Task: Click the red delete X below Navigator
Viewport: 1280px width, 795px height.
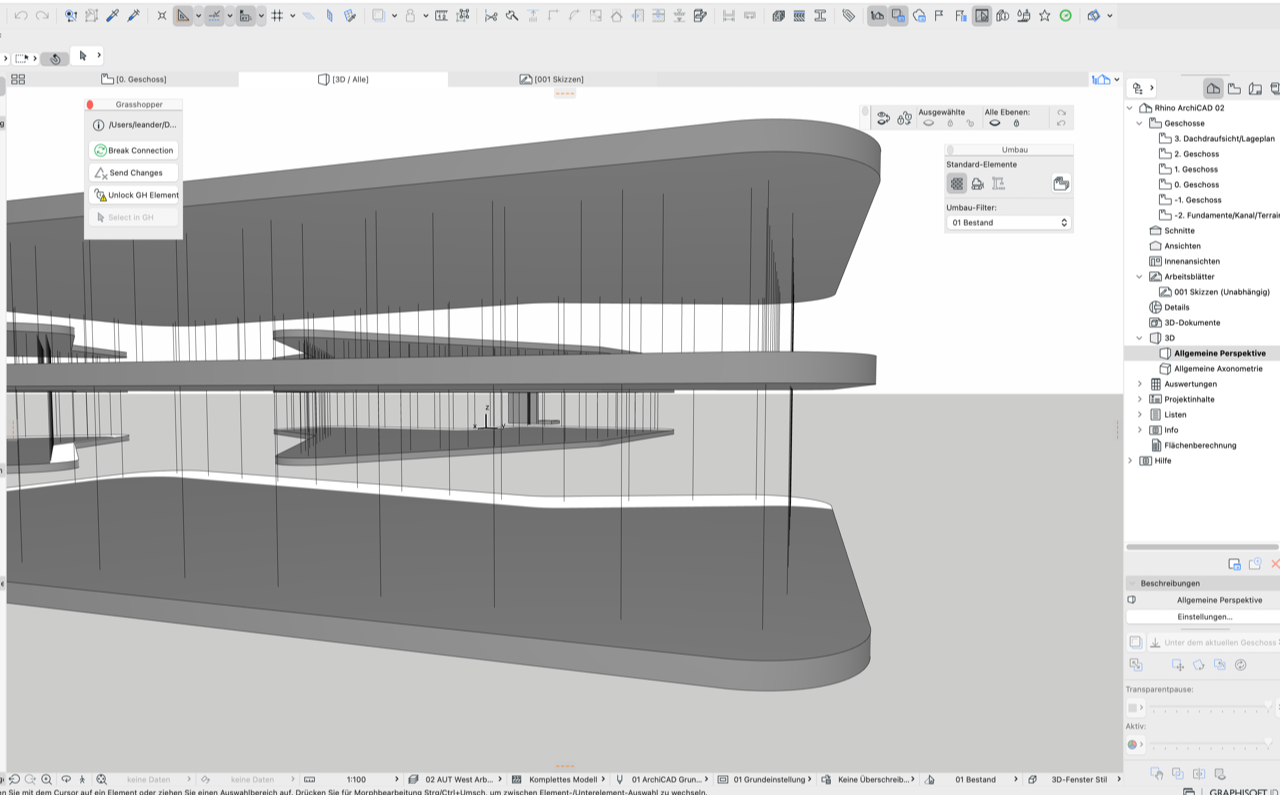Action: (x=1275, y=564)
